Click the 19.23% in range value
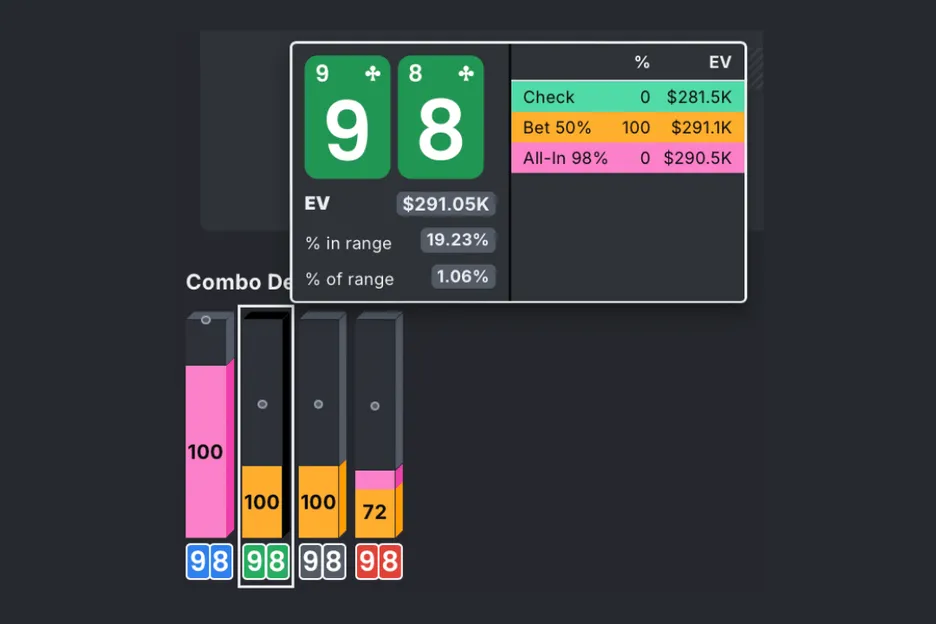The height and width of the screenshot is (624, 936). tap(457, 241)
